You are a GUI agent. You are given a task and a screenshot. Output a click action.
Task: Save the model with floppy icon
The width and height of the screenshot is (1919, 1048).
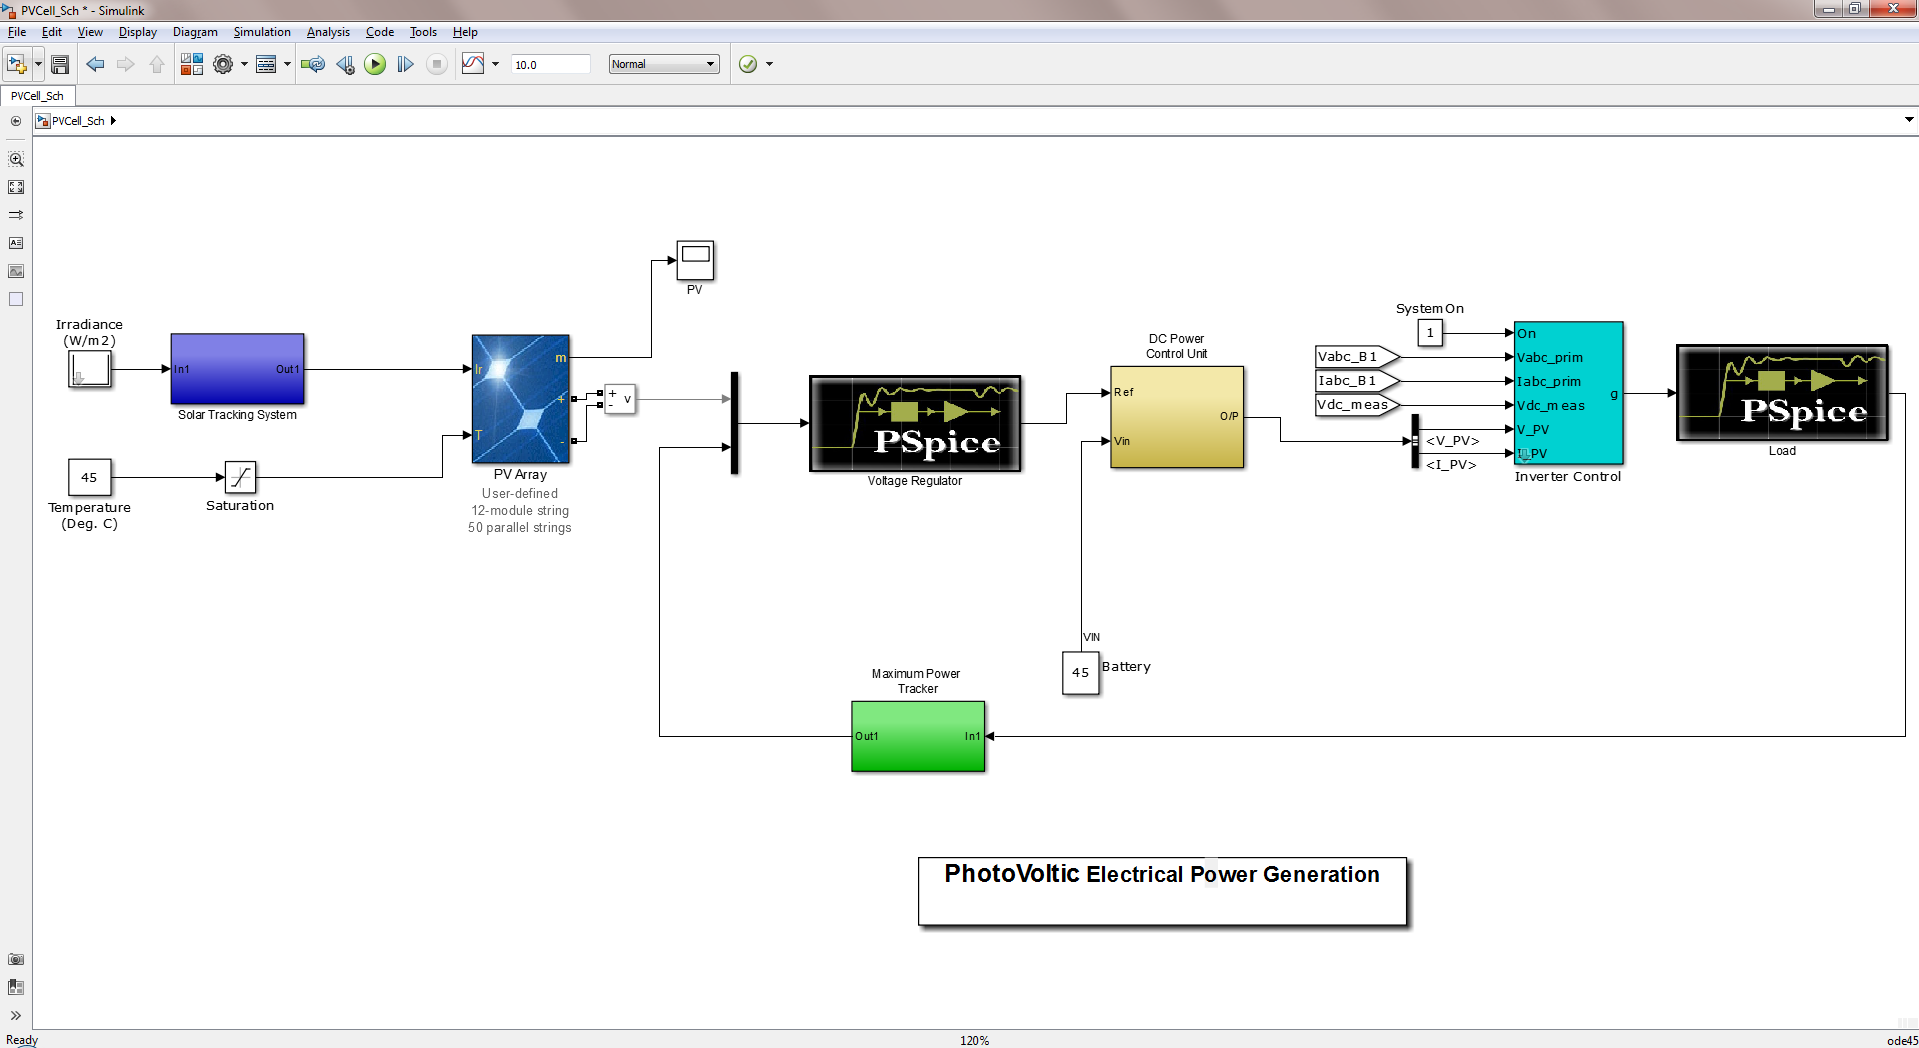60,64
